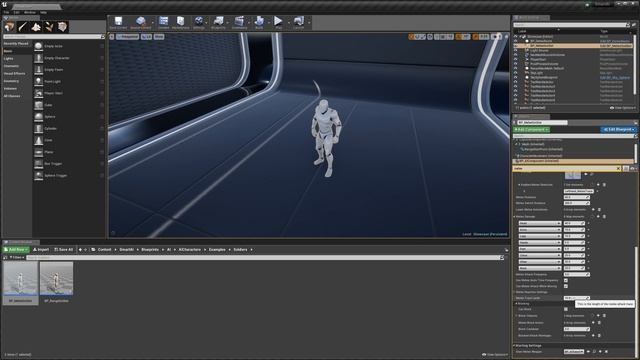This screenshot has height=360, width=640.
Task: Toggle Use Melee Attack While Moving checkbox
Action: point(566,286)
